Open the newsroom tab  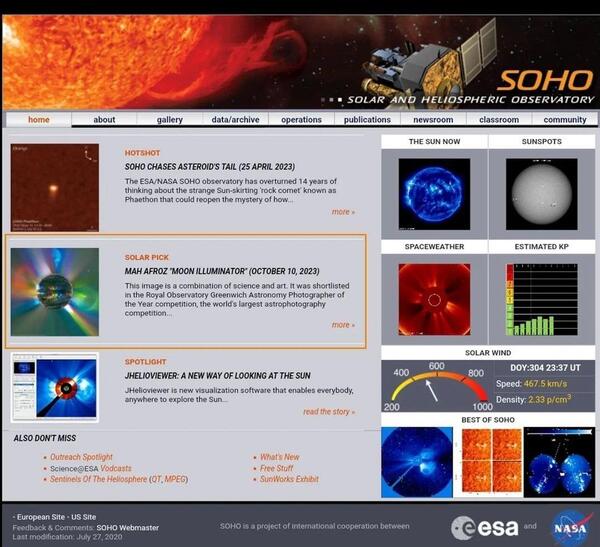click(433, 120)
